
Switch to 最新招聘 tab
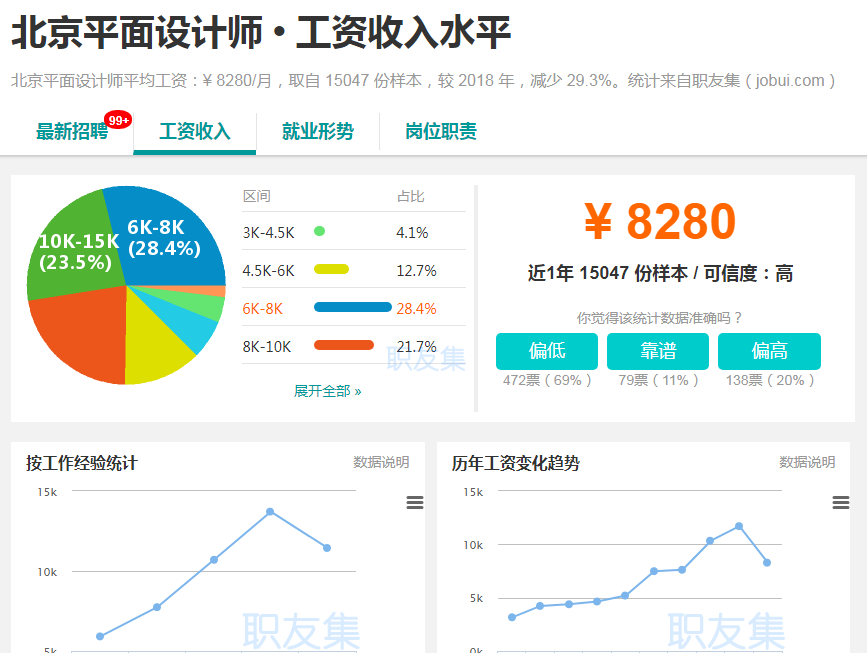point(72,131)
